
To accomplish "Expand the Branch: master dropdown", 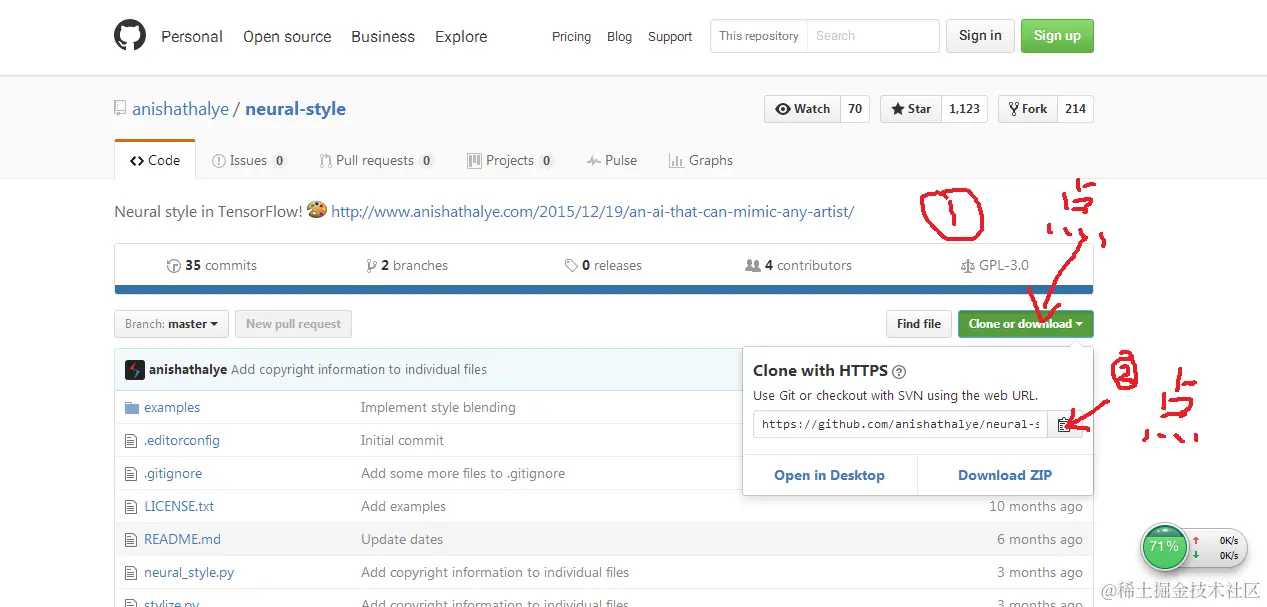I will 172,324.
